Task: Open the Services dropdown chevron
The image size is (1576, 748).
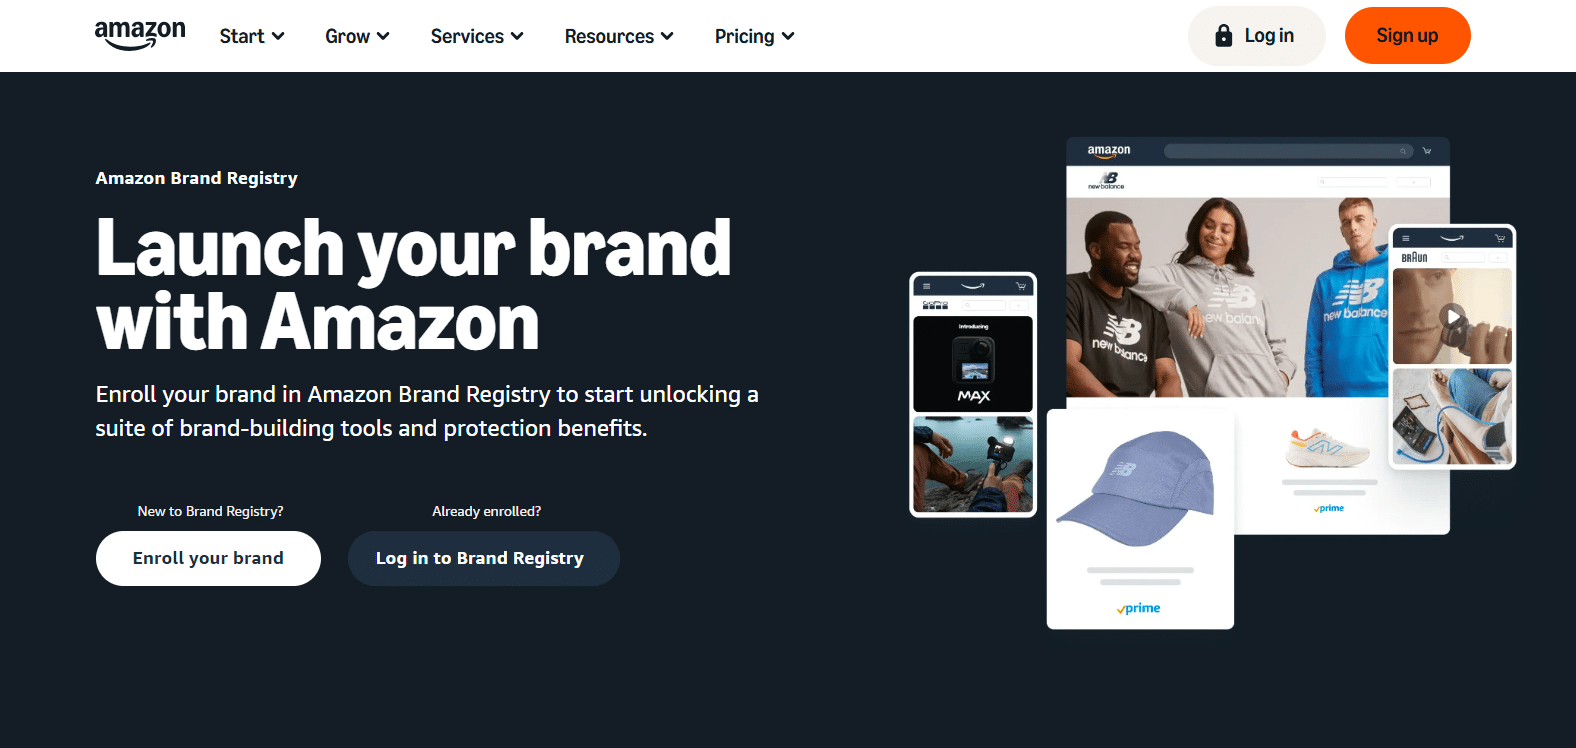Action: 517,36
